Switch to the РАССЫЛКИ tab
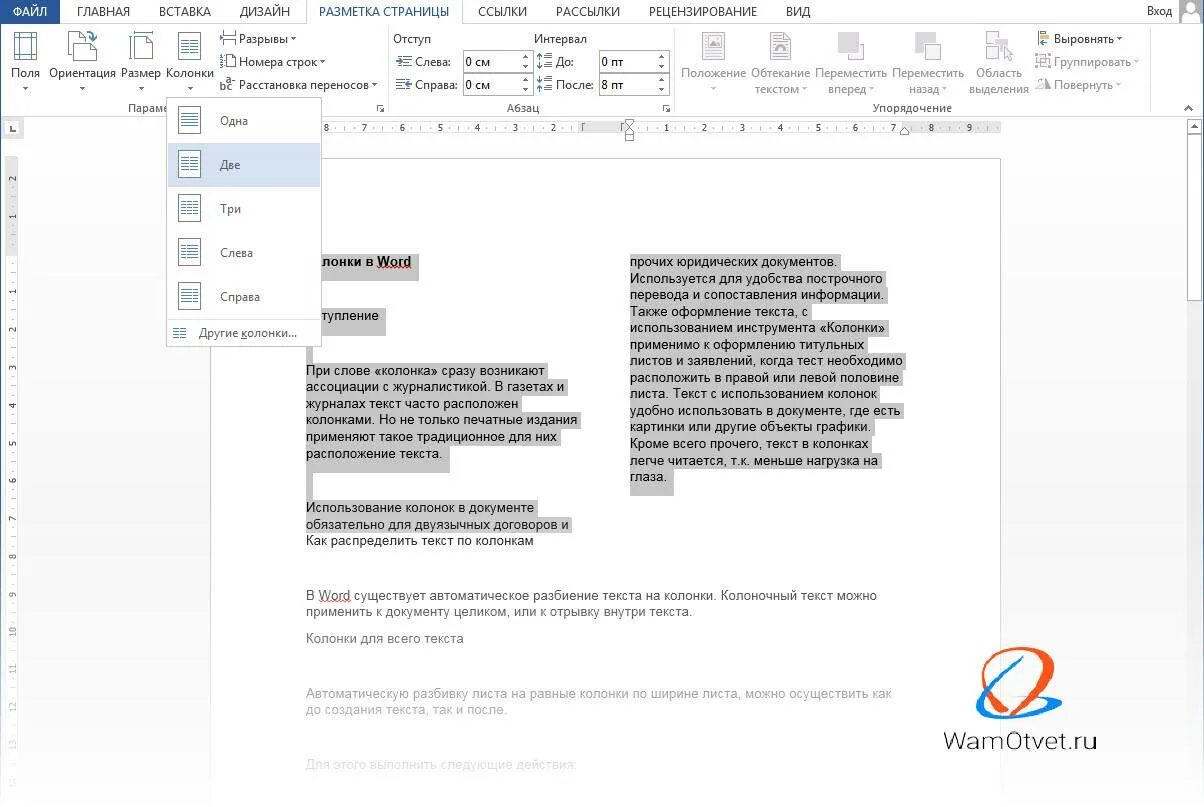This screenshot has width=1204, height=807. point(588,12)
